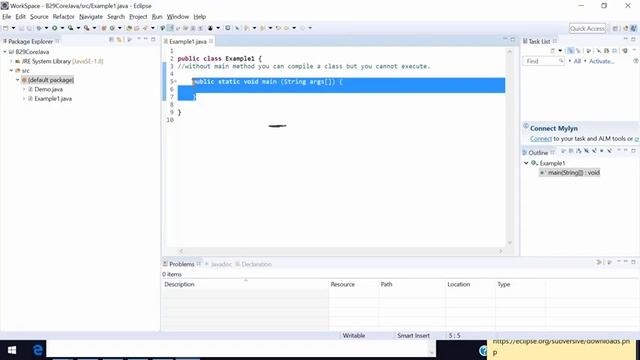This screenshot has height=360, width=640.
Task: Collapse Example1 class in the Outline
Action: tap(526, 163)
